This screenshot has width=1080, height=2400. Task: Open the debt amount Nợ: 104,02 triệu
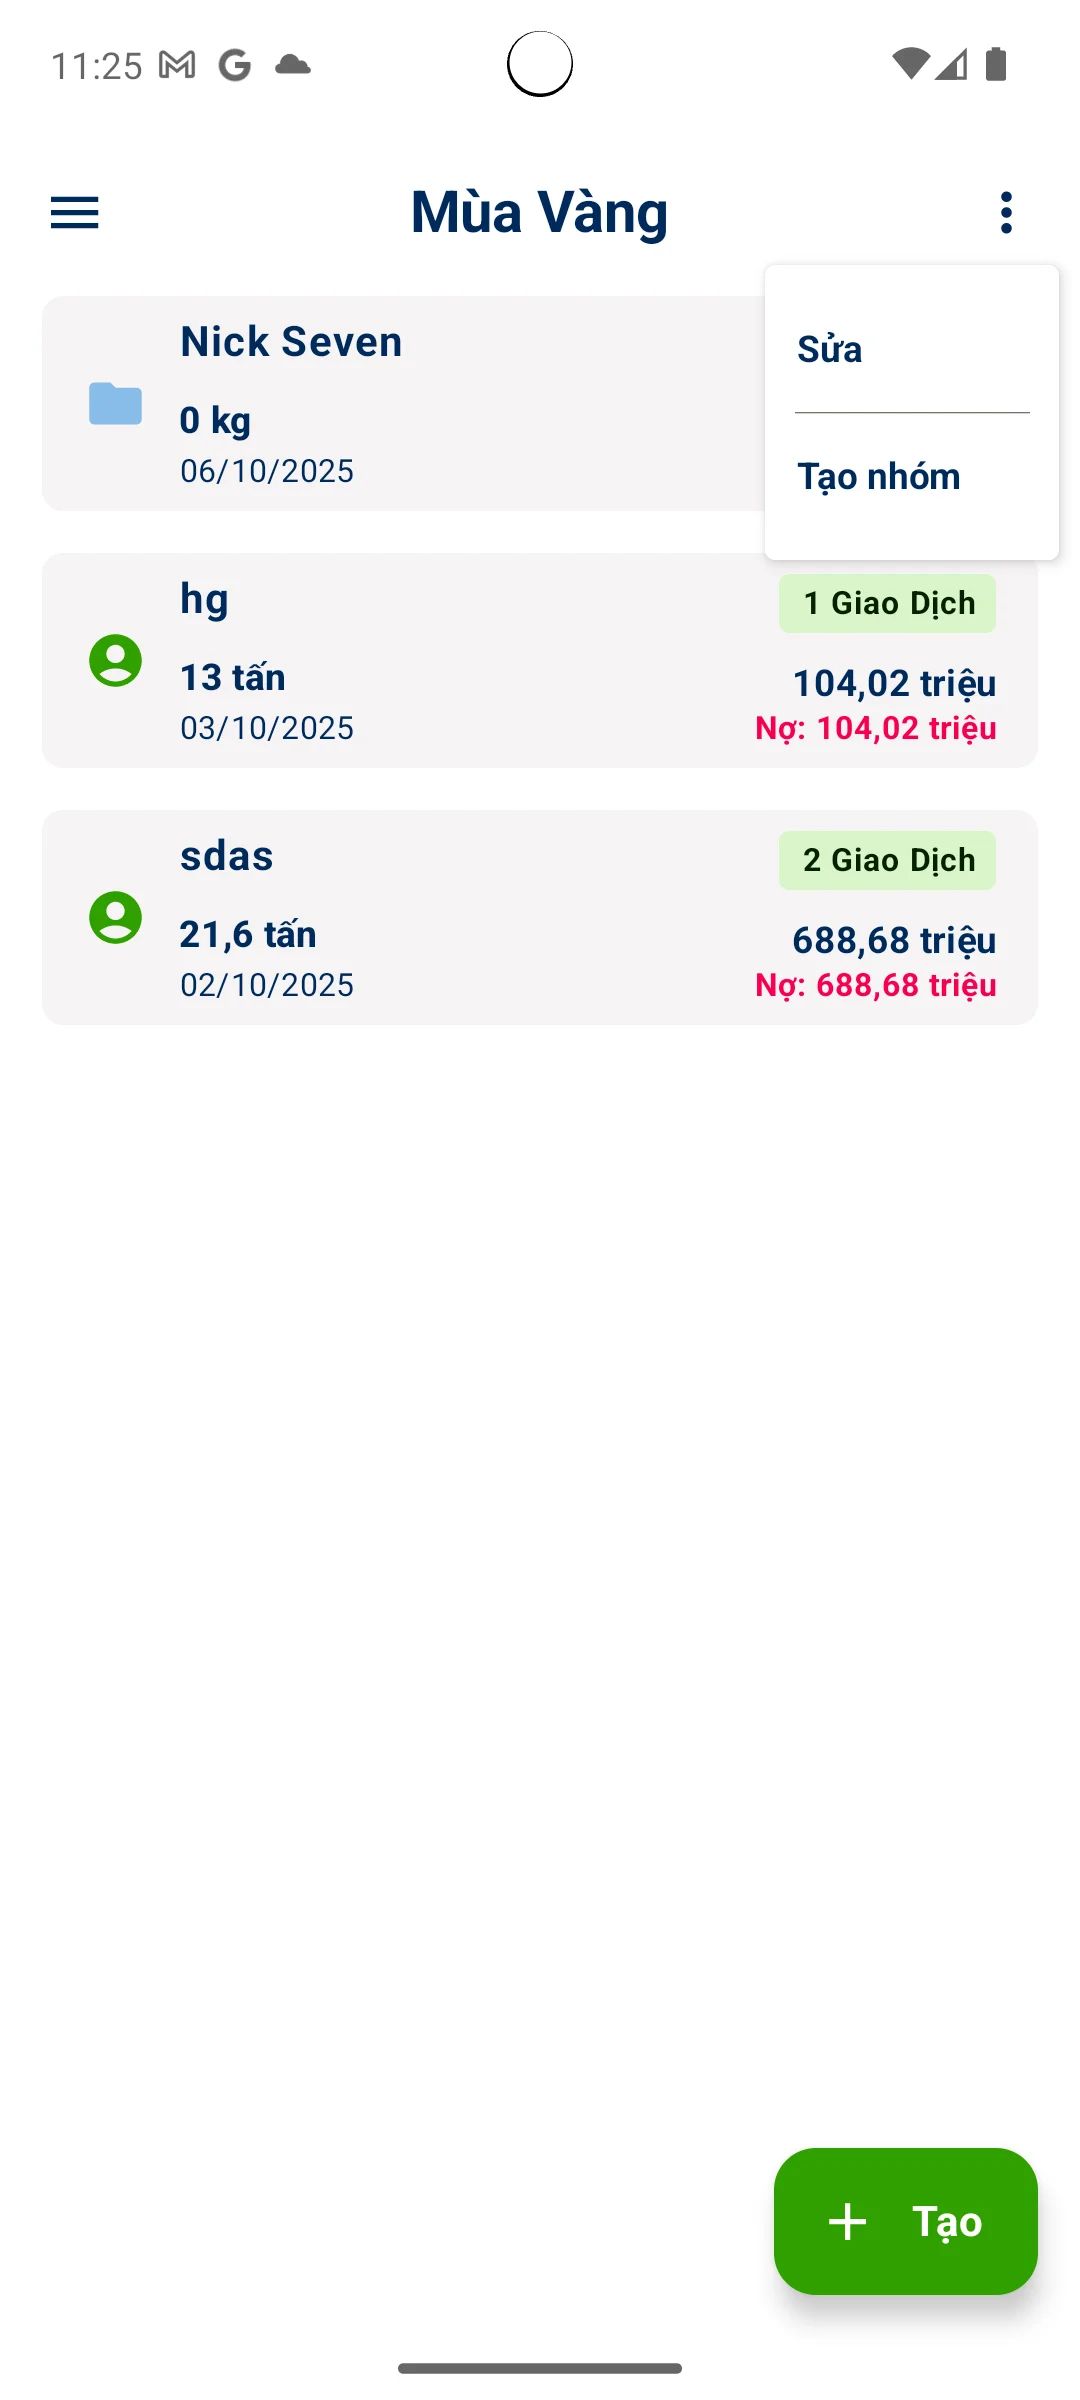click(875, 728)
